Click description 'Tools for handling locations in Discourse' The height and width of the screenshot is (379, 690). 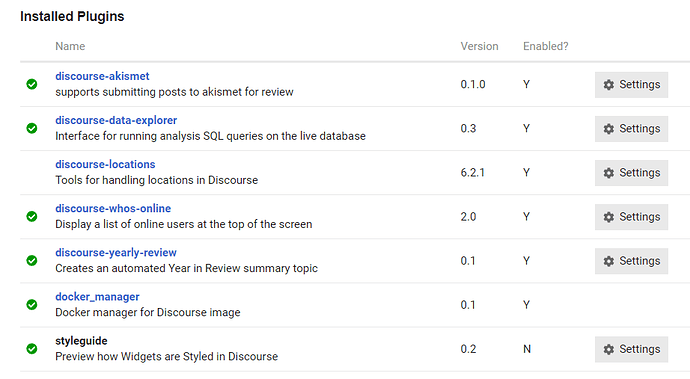click(157, 180)
